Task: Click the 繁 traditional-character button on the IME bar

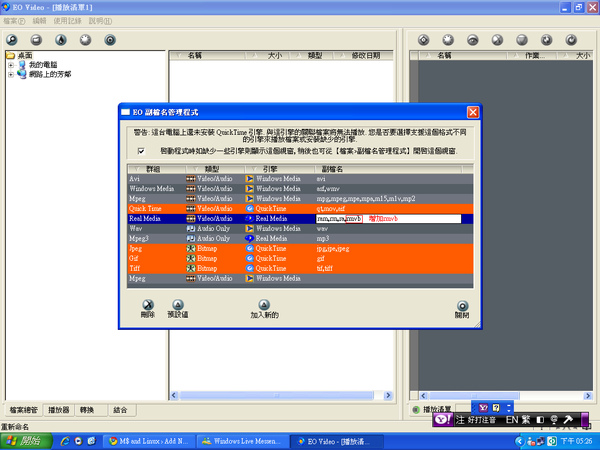Action: 526,420
